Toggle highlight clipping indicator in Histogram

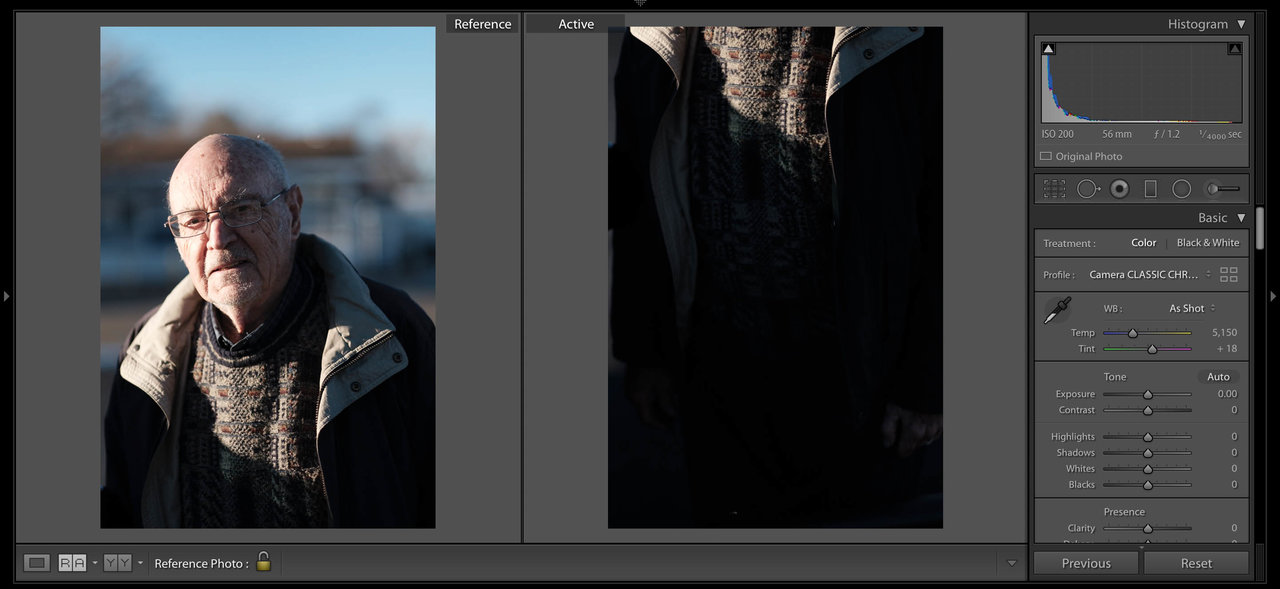coord(1234,48)
